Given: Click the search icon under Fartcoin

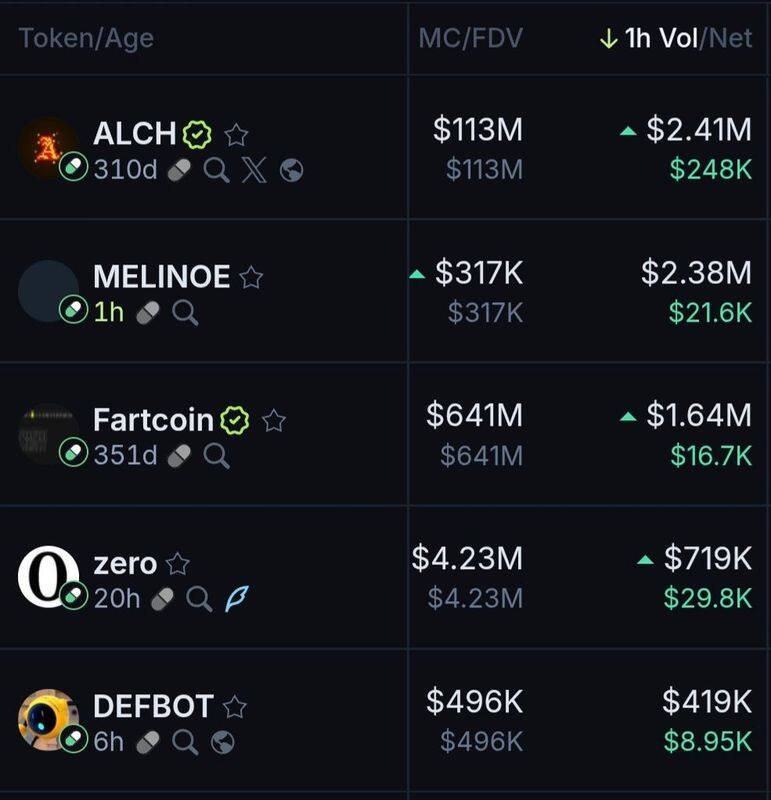Looking at the screenshot, I should pos(216,456).
